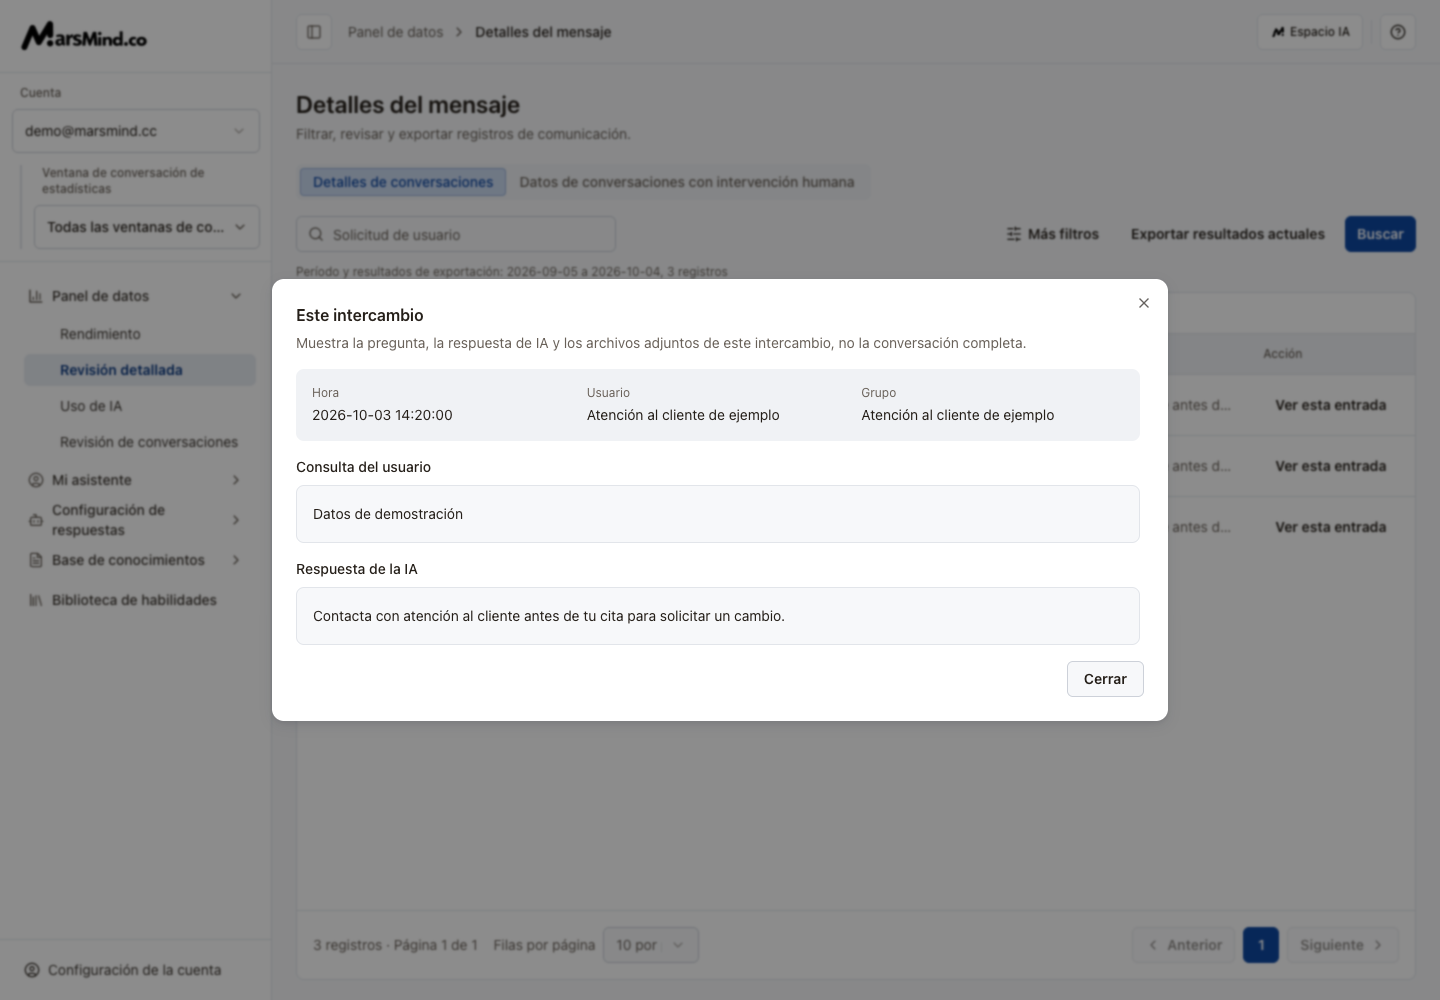
Task: Select page 1 in pagination
Action: 1261,945
